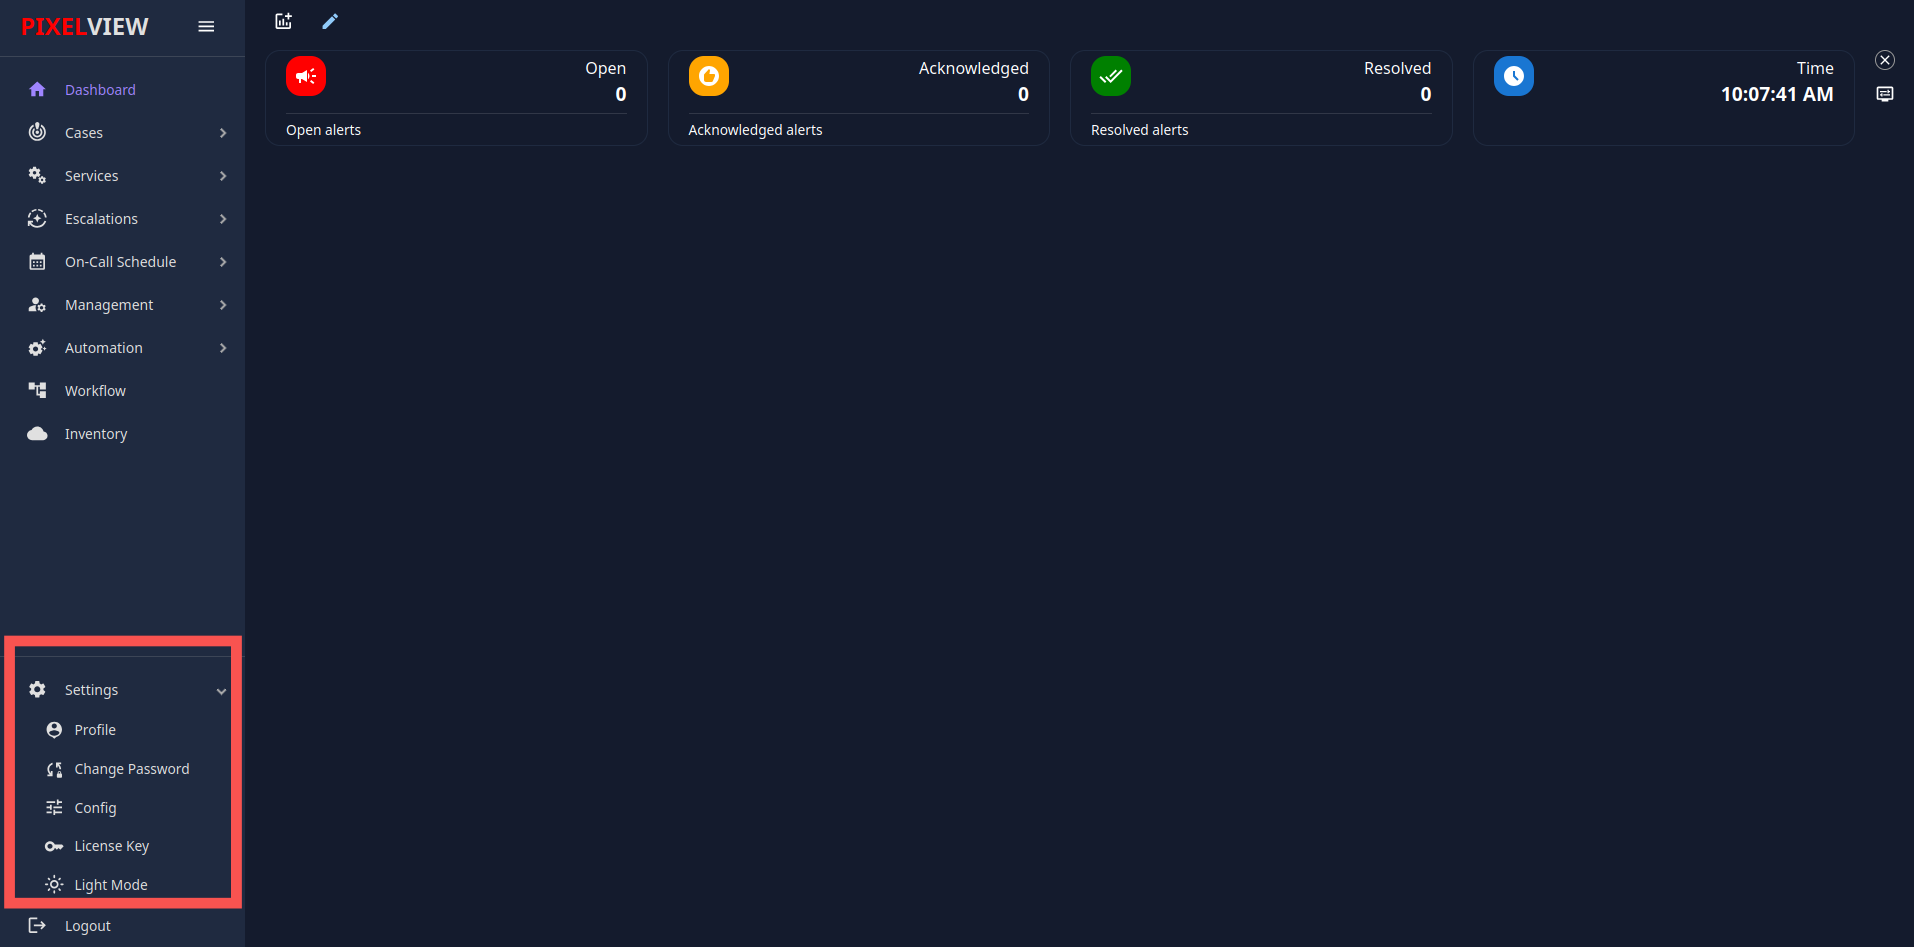Click the License Key key icon

54,846
